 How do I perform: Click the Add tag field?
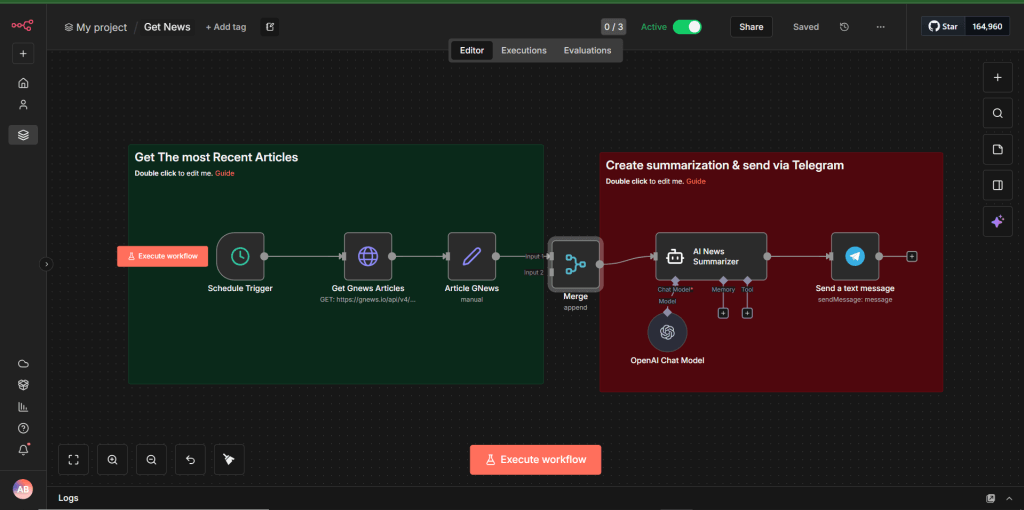coord(226,27)
